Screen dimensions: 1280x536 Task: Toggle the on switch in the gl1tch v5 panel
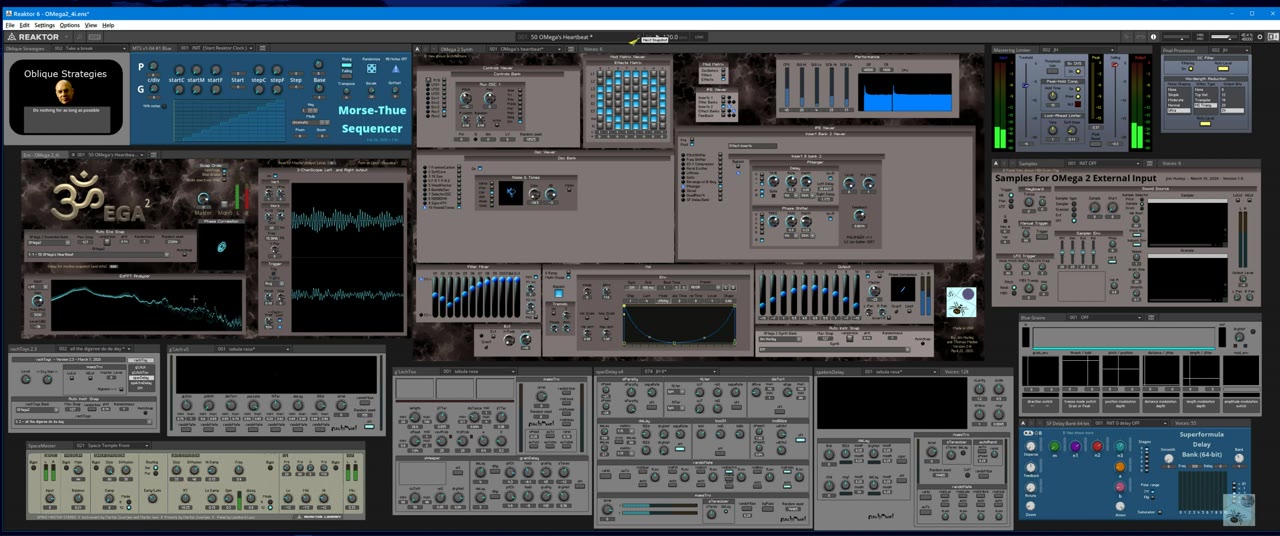click(370, 427)
